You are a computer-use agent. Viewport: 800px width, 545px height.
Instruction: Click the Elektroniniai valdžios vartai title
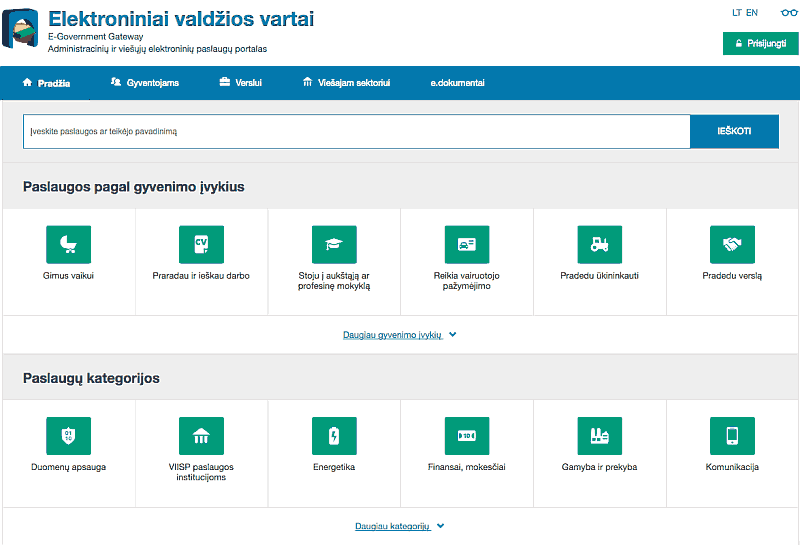tap(181, 19)
